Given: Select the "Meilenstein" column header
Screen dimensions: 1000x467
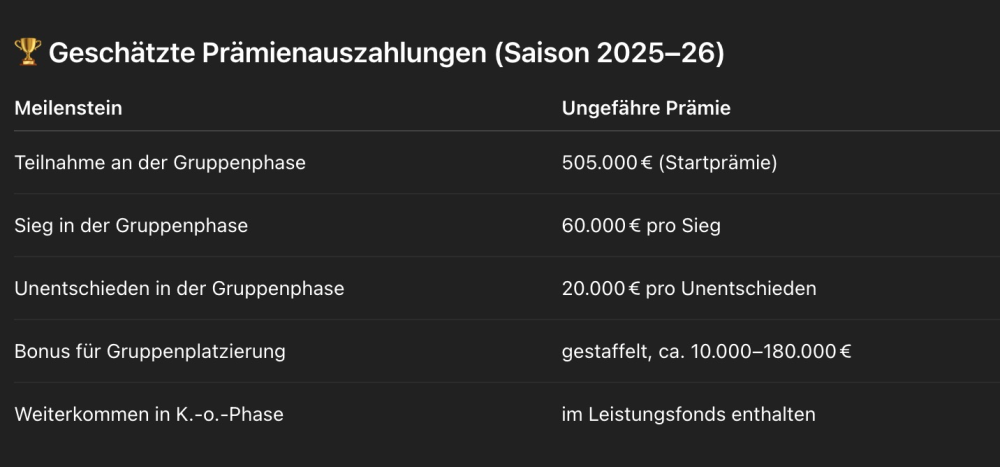Looking at the screenshot, I should point(68,108).
